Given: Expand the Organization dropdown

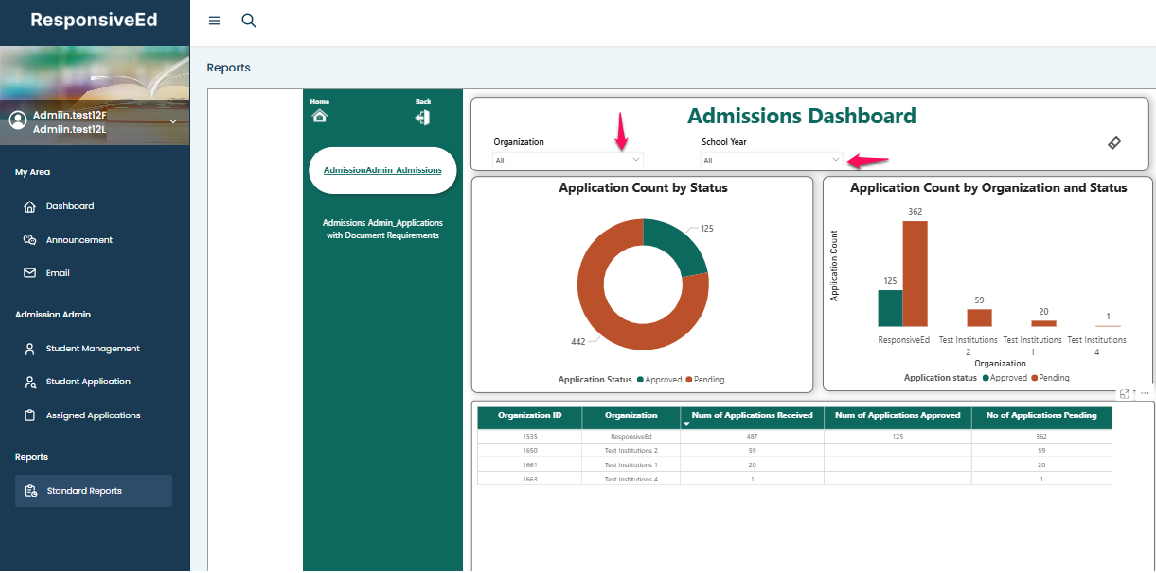Looking at the screenshot, I should tap(635, 160).
